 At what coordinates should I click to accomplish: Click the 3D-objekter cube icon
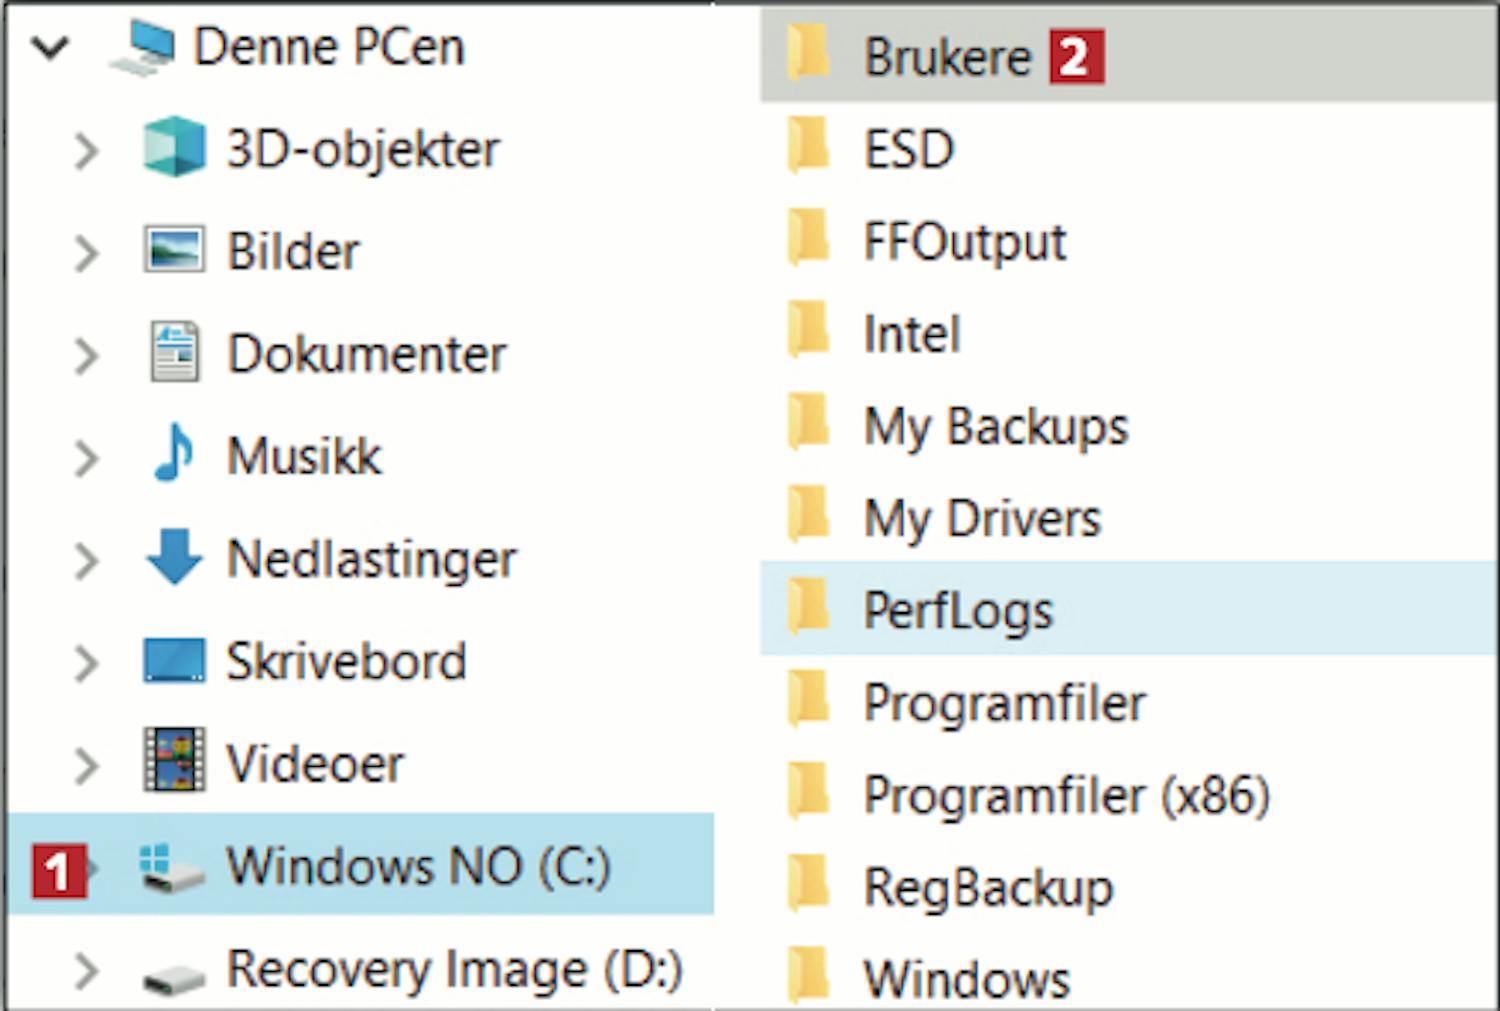coord(174,148)
